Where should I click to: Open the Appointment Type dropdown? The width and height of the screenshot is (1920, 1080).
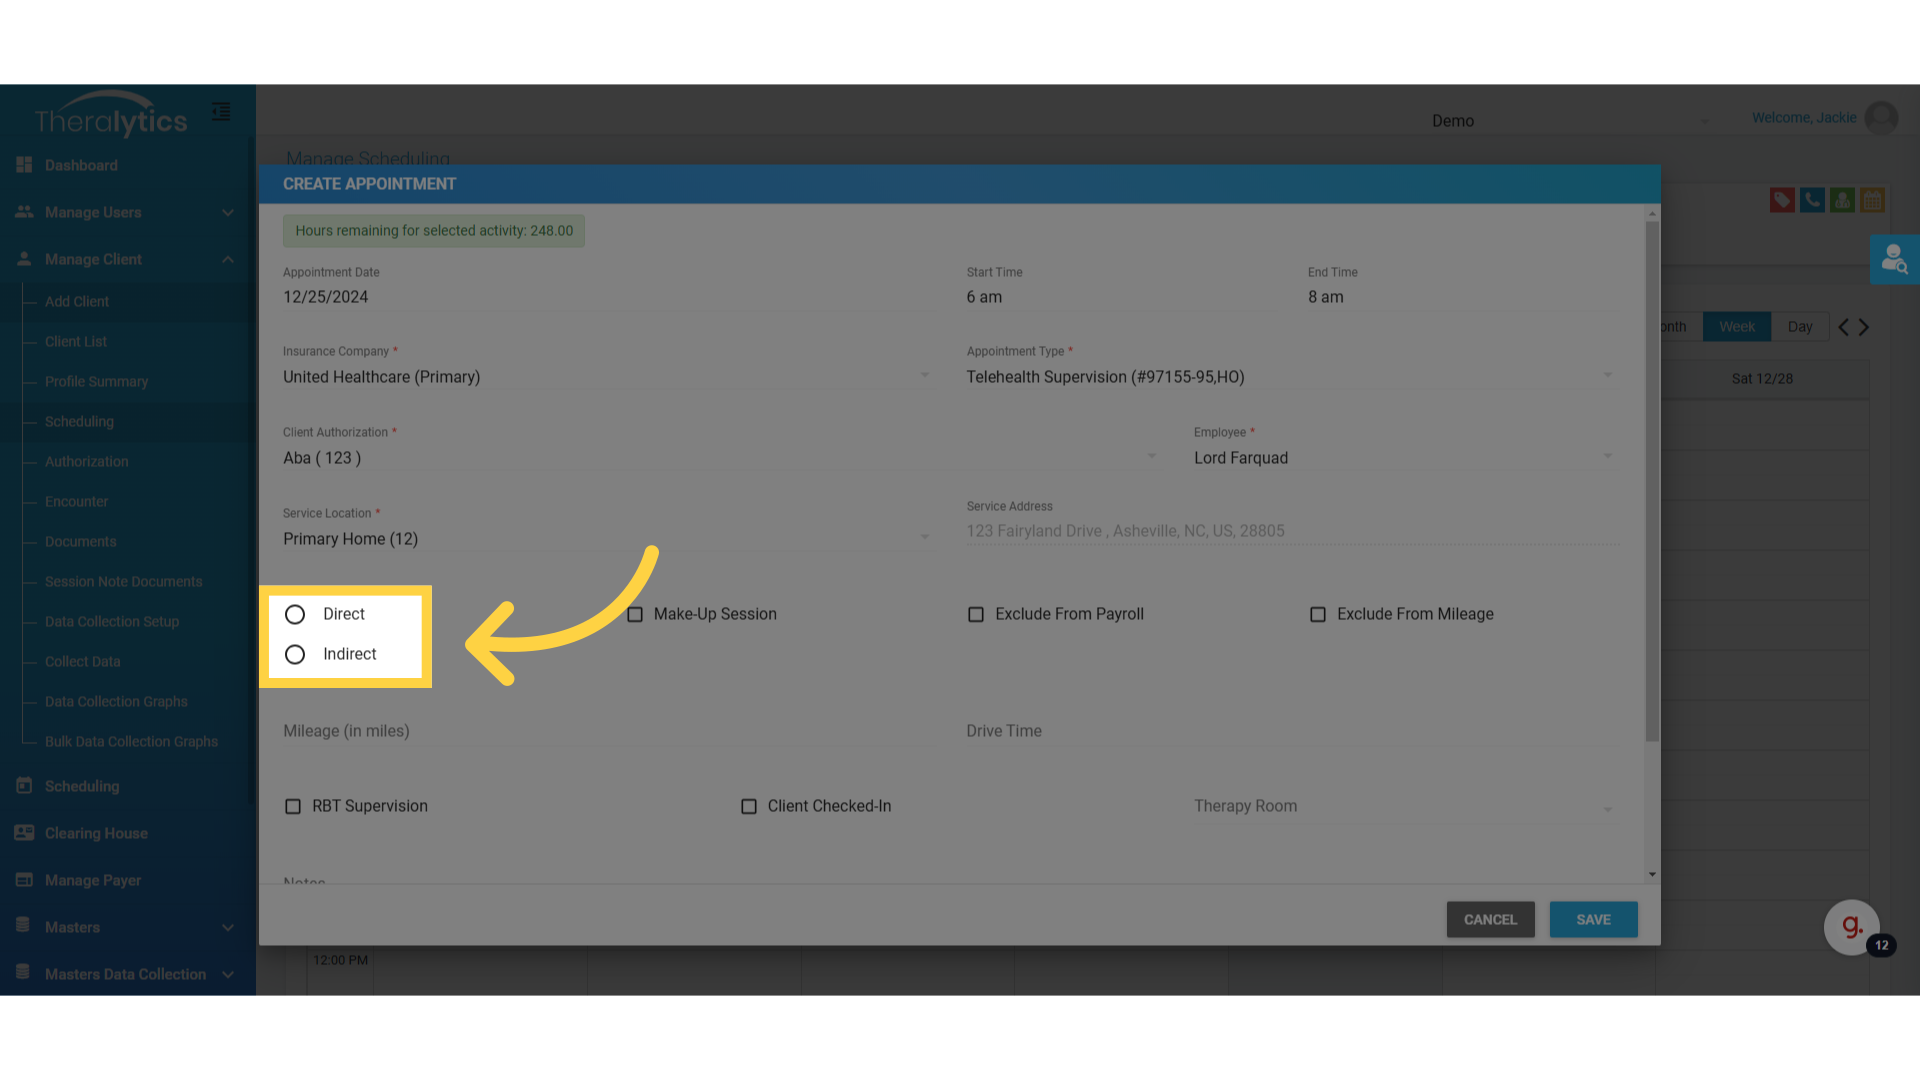(1288, 377)
